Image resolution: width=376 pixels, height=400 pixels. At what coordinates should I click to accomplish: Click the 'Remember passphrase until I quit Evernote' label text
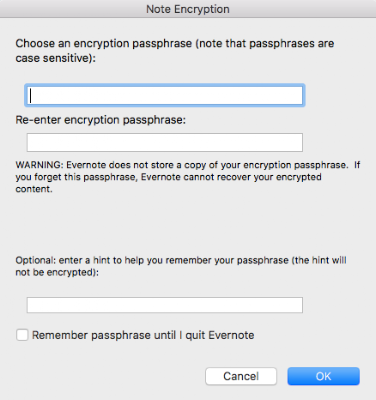[x=143, y=335]
